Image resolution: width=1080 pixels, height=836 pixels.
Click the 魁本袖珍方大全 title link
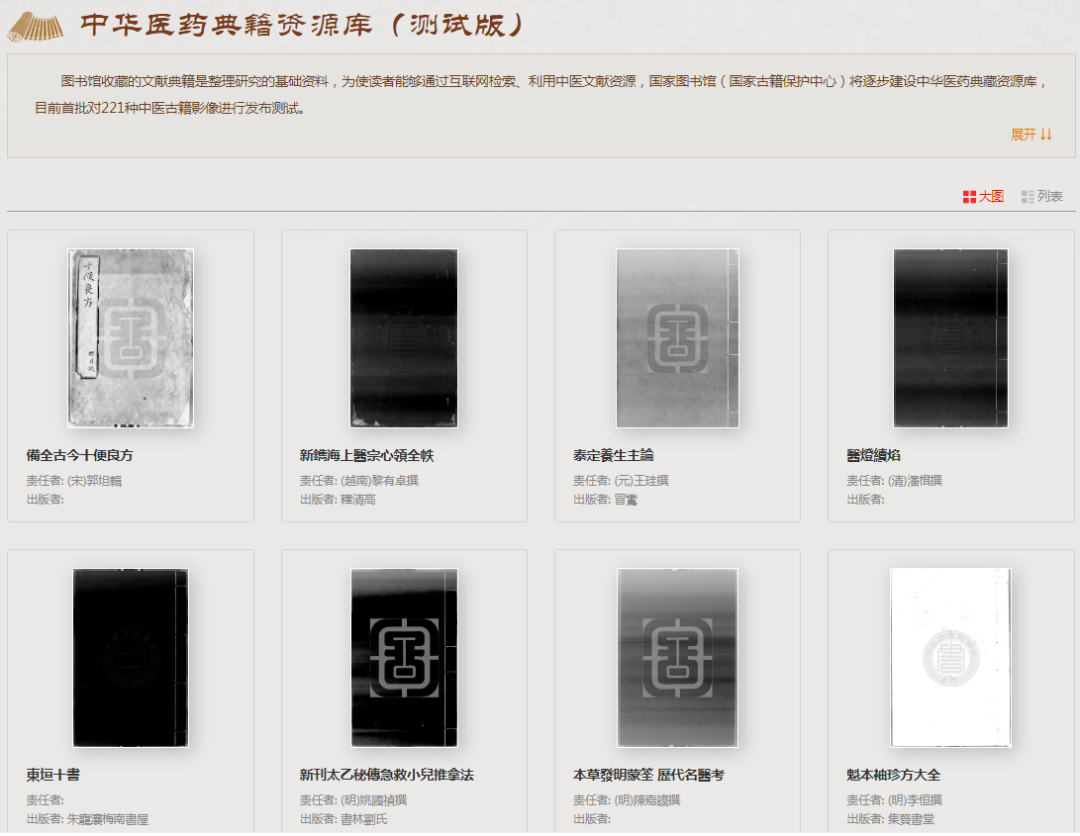893,775
